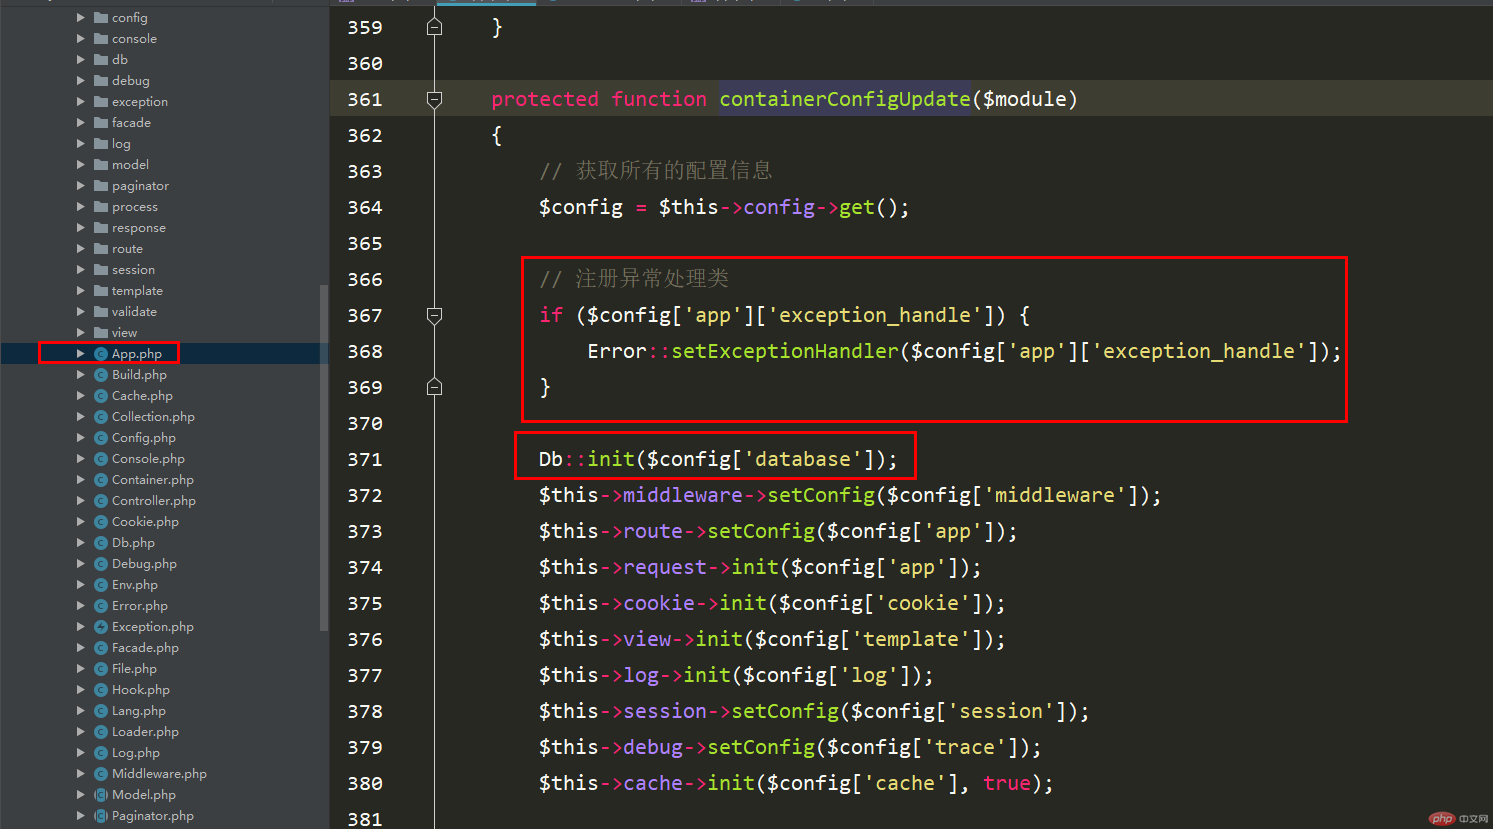Click setExceptionHandler method call
Viewport: 1493px width, 829px height.
click(785, 351)
